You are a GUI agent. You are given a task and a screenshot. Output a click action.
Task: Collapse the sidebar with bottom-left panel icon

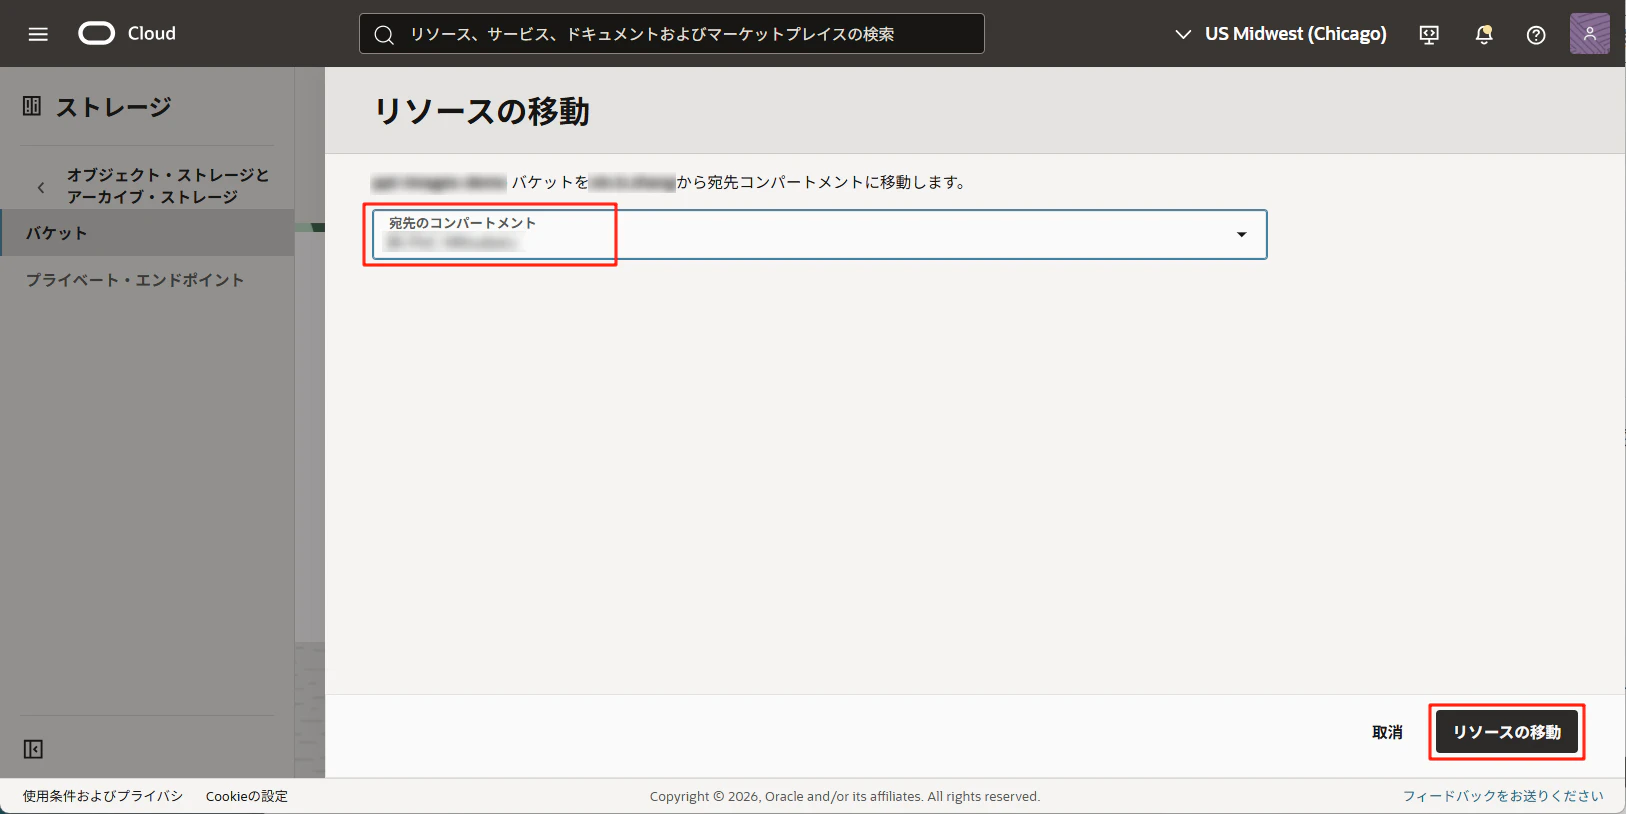click(x=33, y=749)
